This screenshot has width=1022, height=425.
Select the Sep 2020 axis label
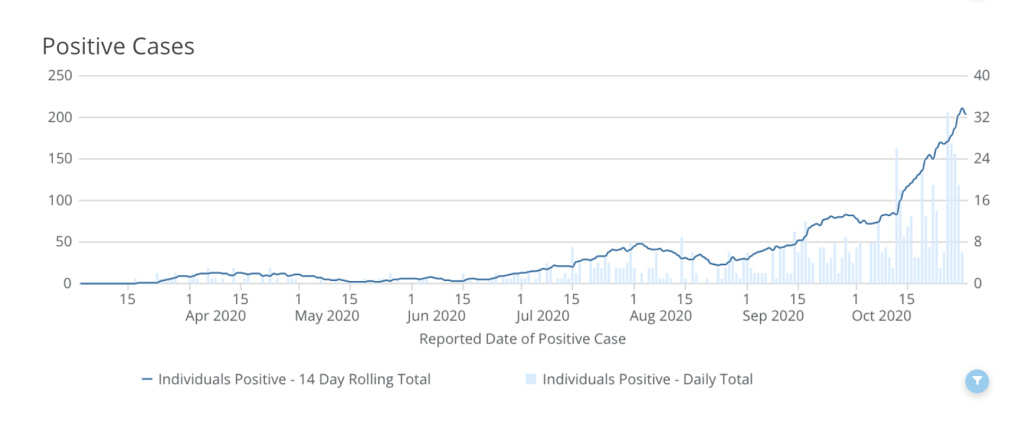click(x=774, y=316)
